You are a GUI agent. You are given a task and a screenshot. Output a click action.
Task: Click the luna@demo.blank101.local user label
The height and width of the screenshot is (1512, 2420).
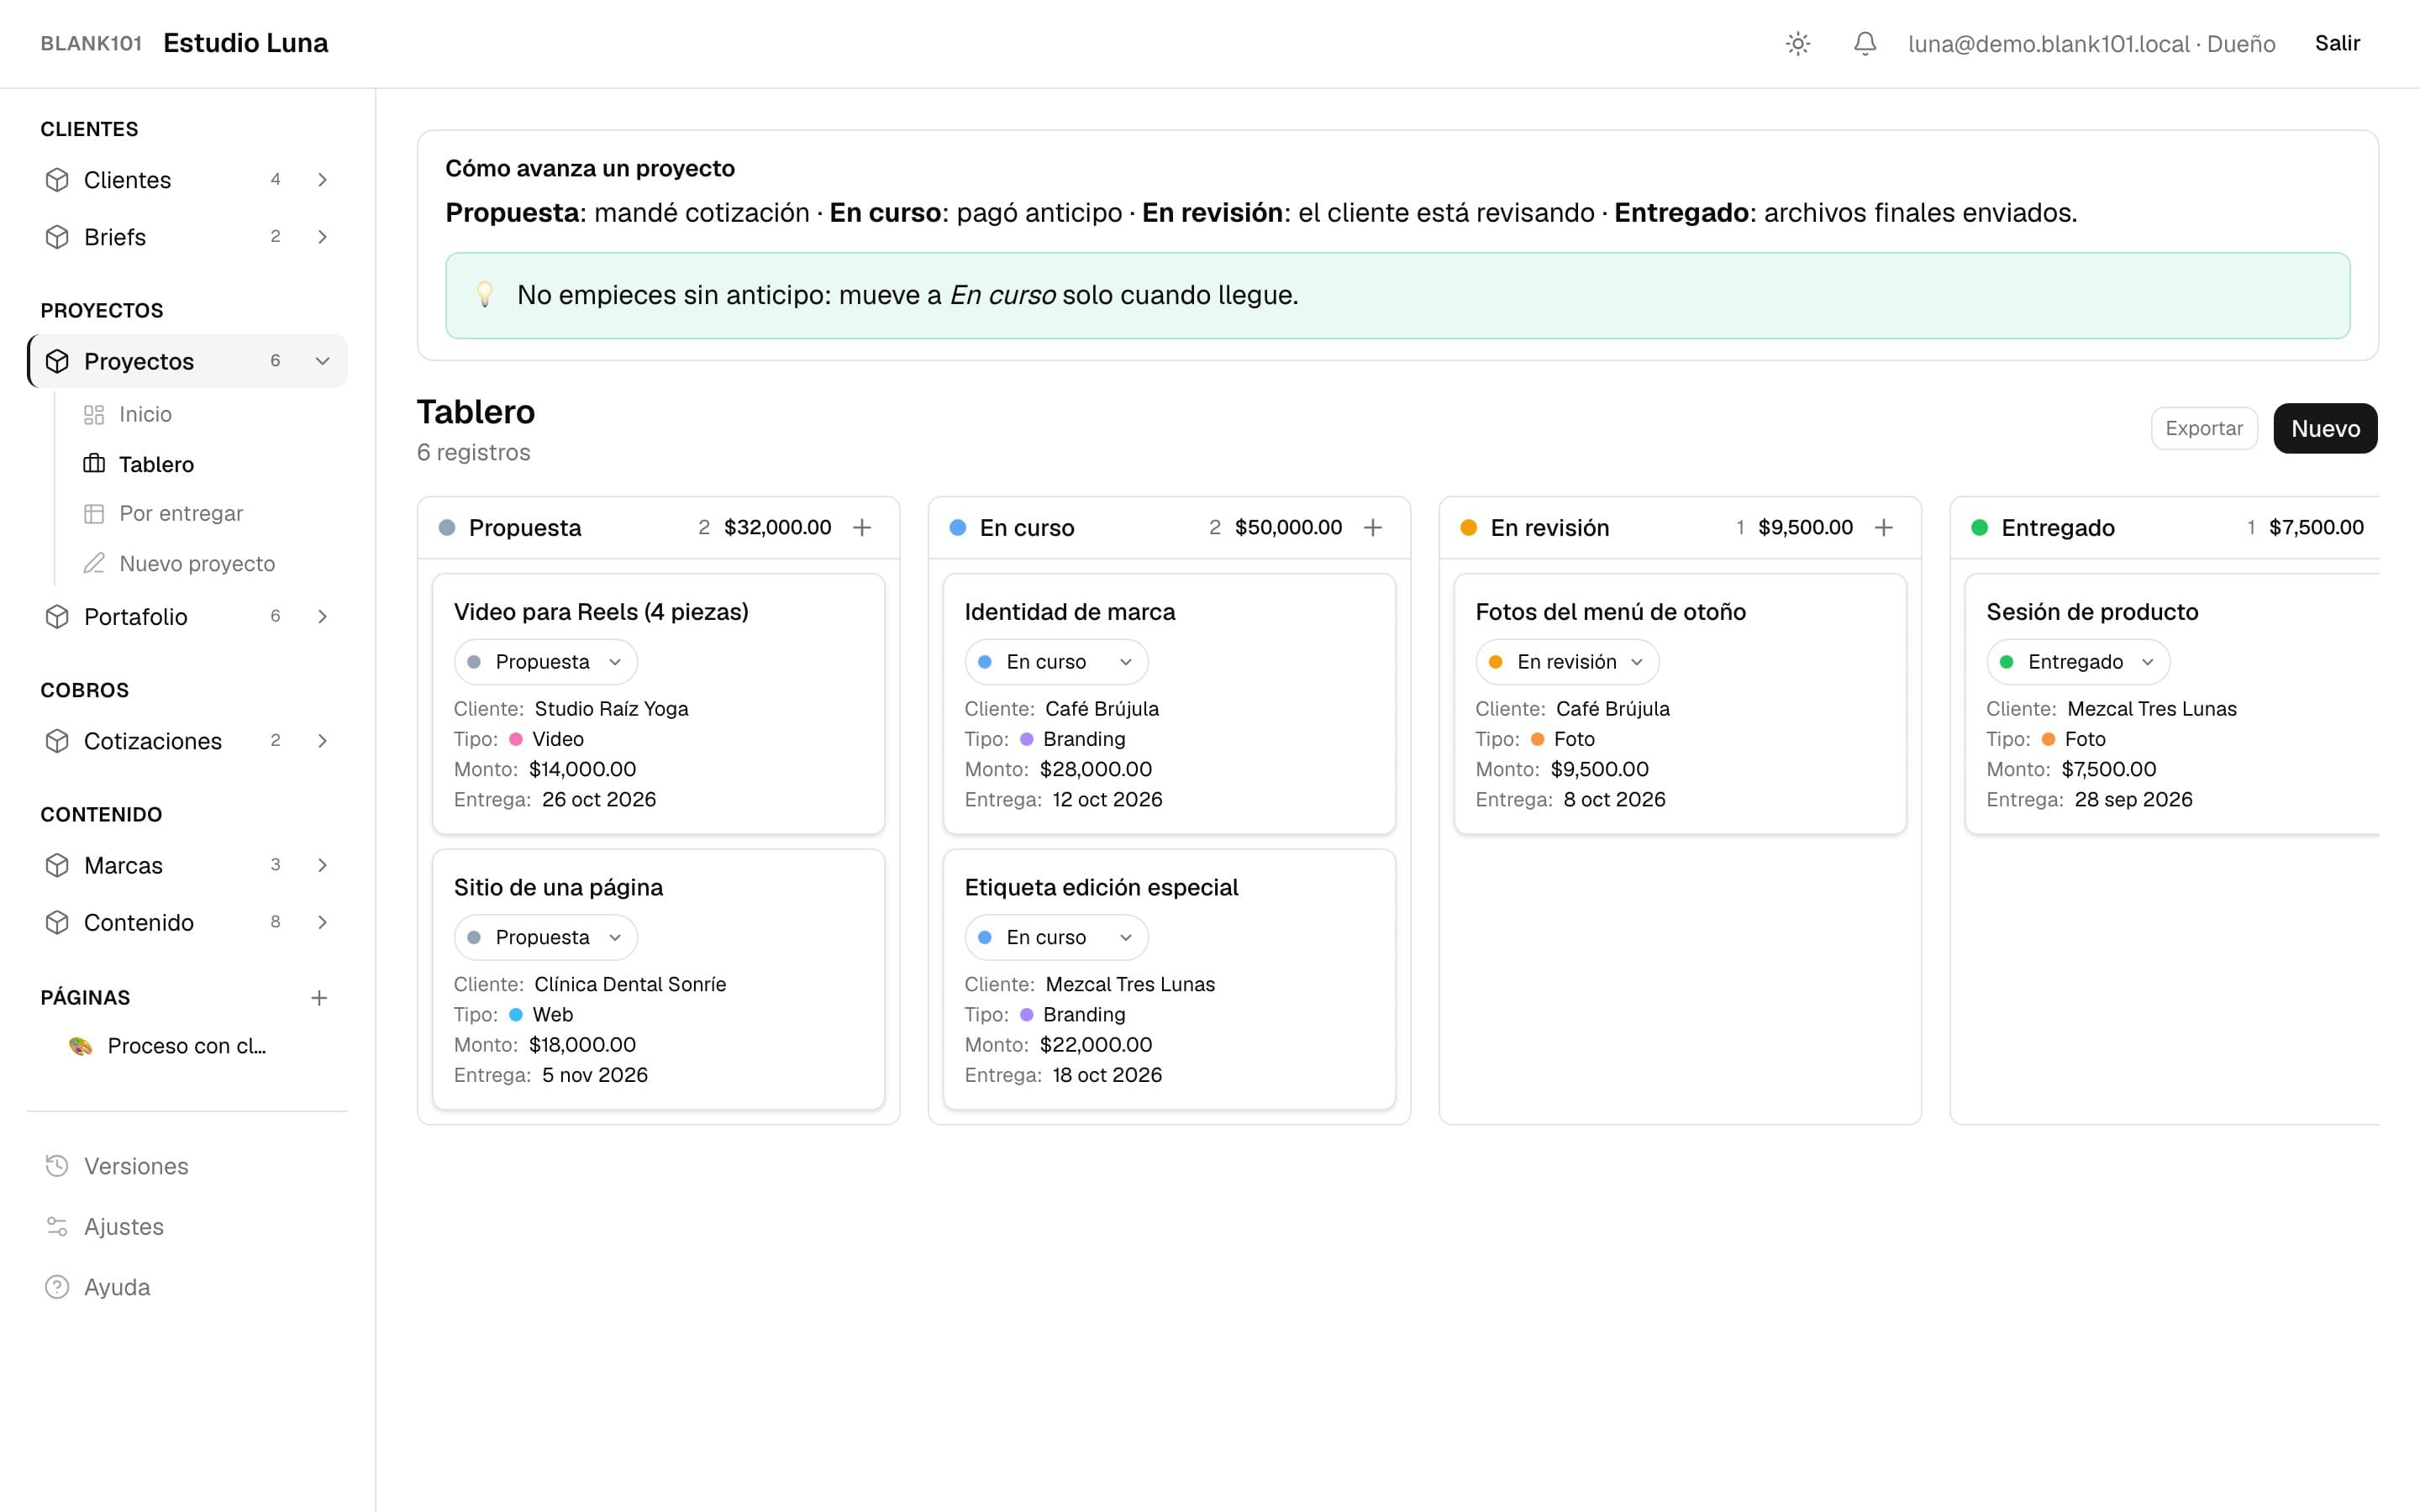click(2092, 44)
